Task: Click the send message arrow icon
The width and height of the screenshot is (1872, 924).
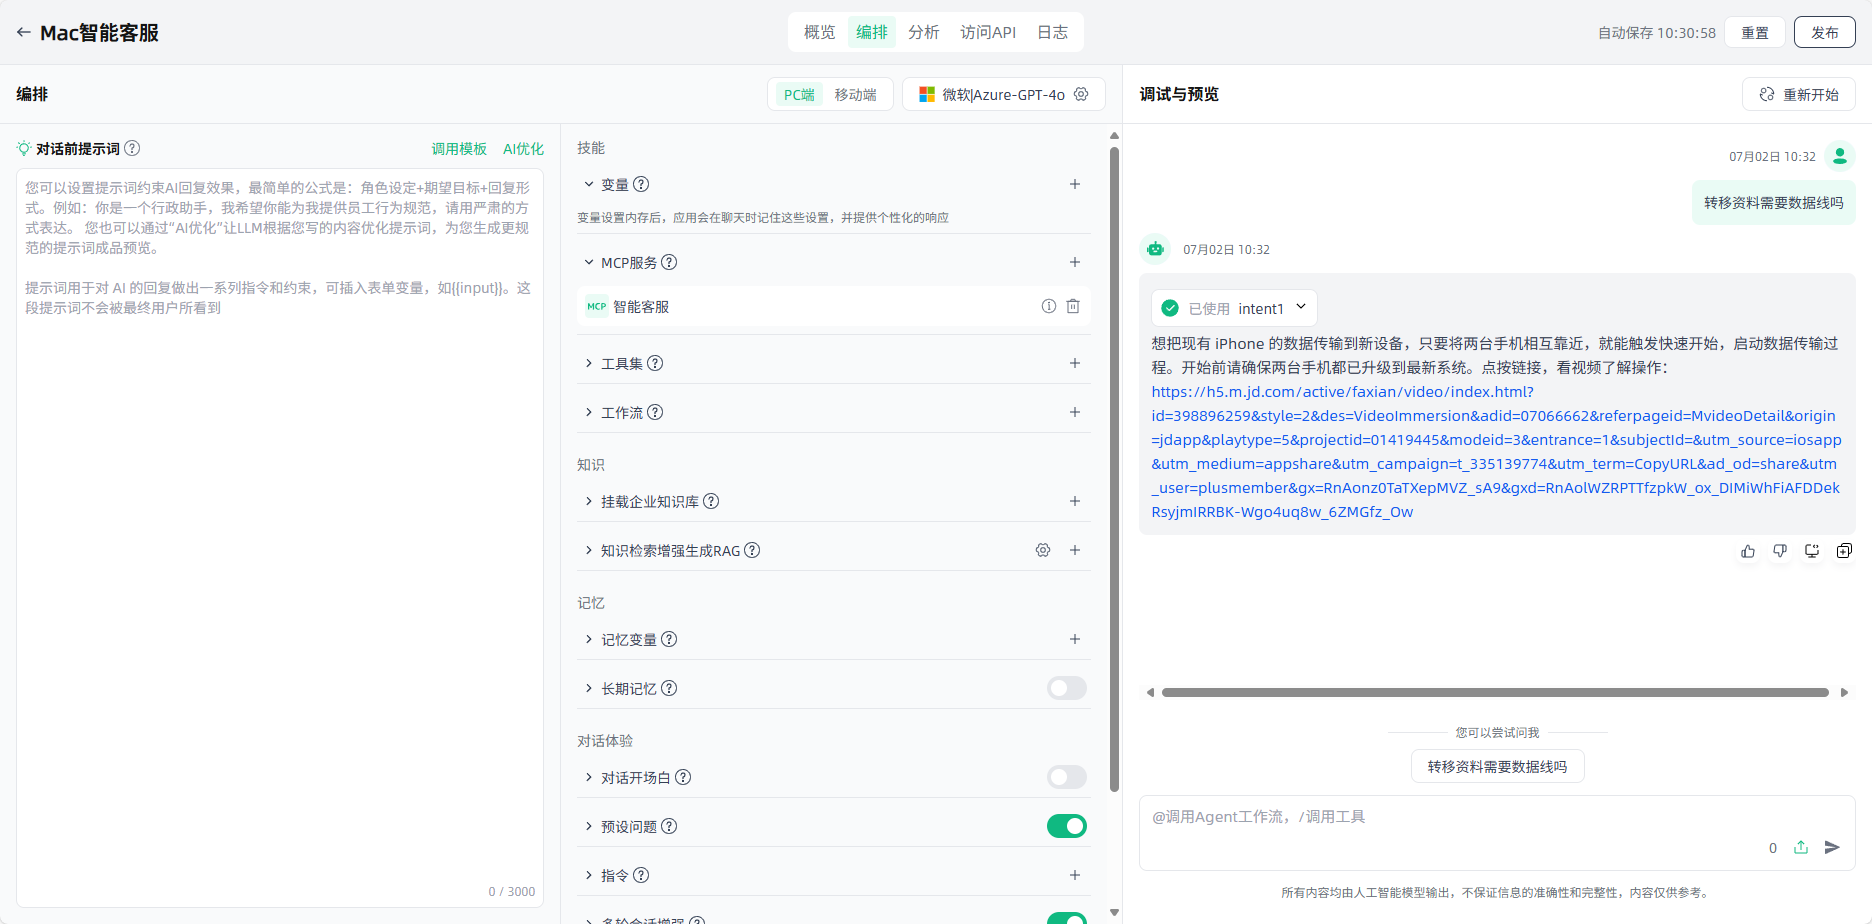Action: tap(1832, 847)
